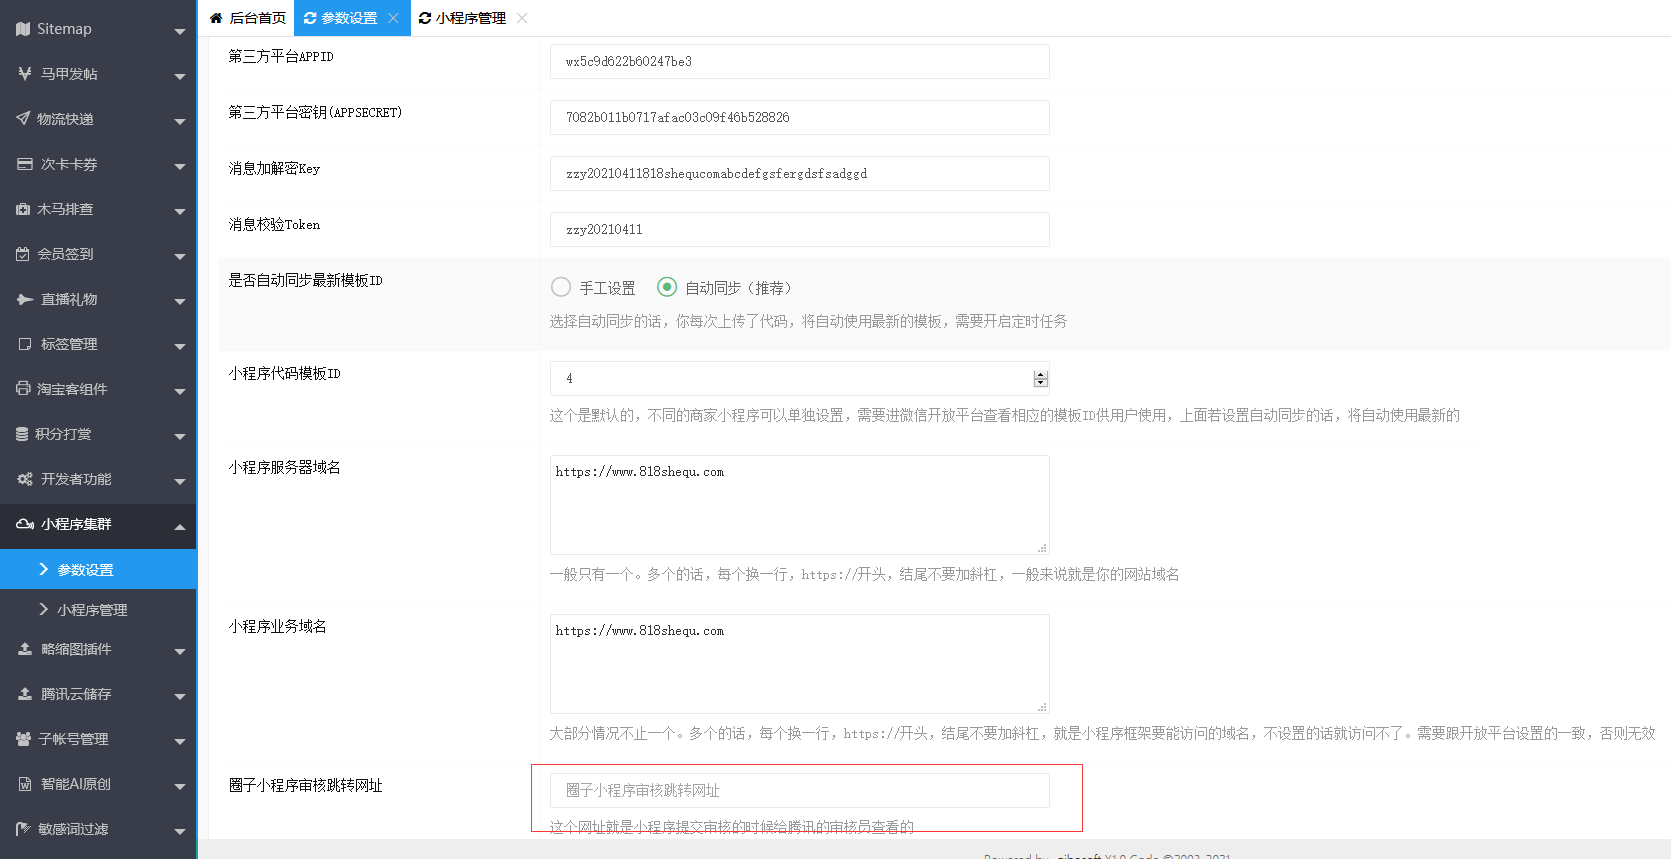The image size is (1671, 859).
Task: Expand 马甲发帖 dropdown arrow
Action: [x=180, y=76]
